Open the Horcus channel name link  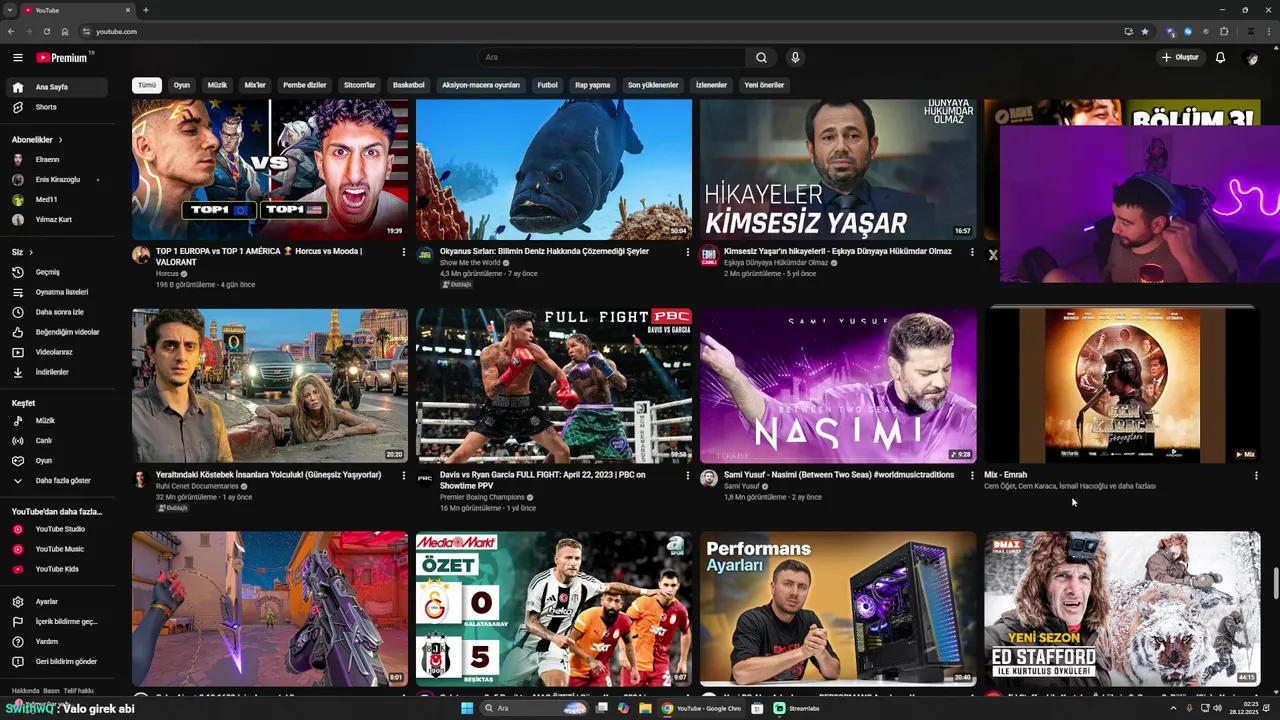click(167, 274)
